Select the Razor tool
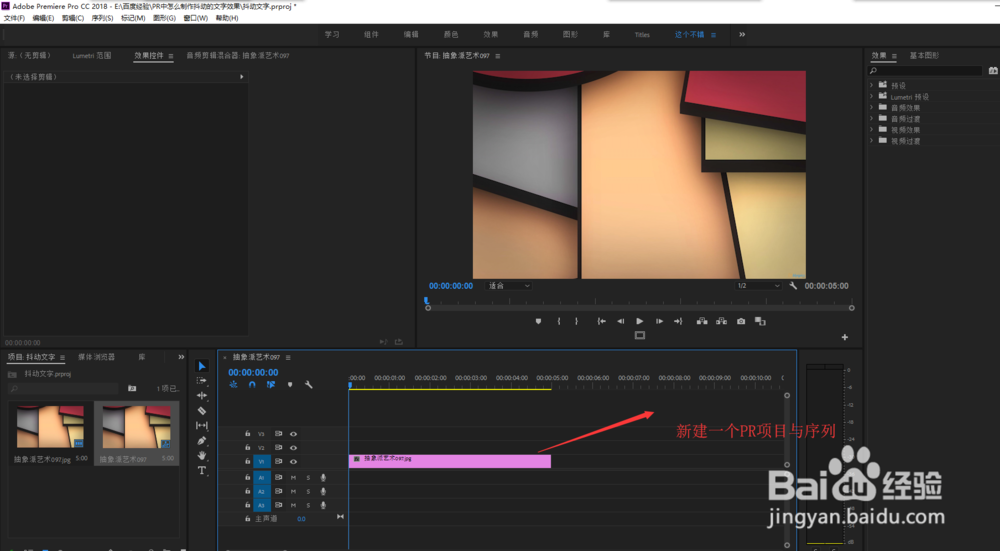Viewport: 1000px width, 551px height. click(x=202, y=411)
